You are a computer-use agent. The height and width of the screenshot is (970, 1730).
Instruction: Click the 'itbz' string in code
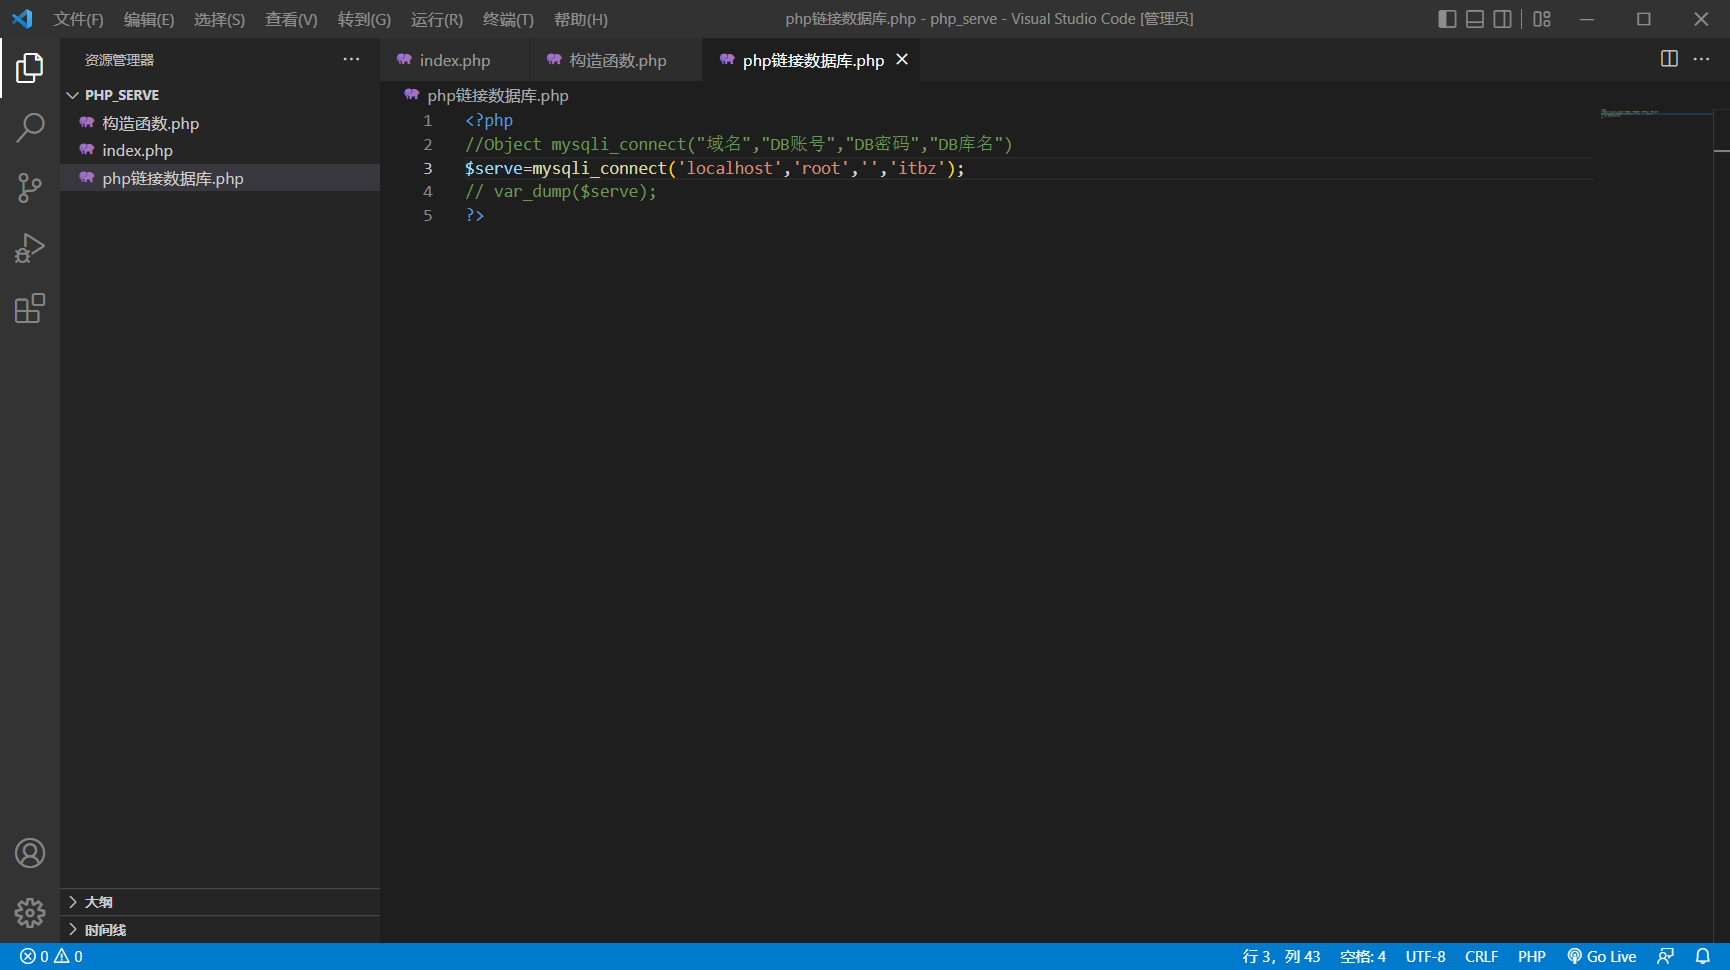(x=917, y=168)
